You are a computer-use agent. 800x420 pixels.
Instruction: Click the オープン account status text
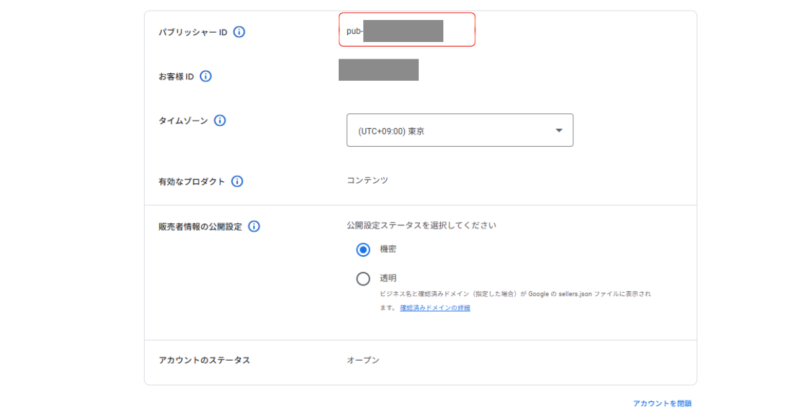pos(363,360)
